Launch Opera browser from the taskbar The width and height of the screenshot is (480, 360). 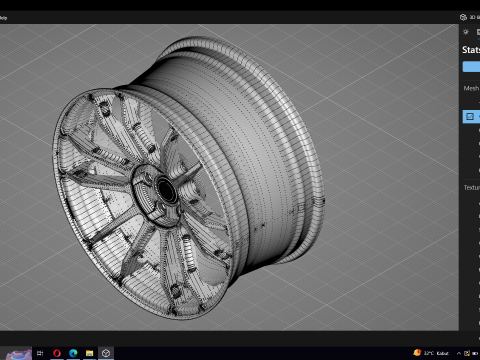click(57, 353)
